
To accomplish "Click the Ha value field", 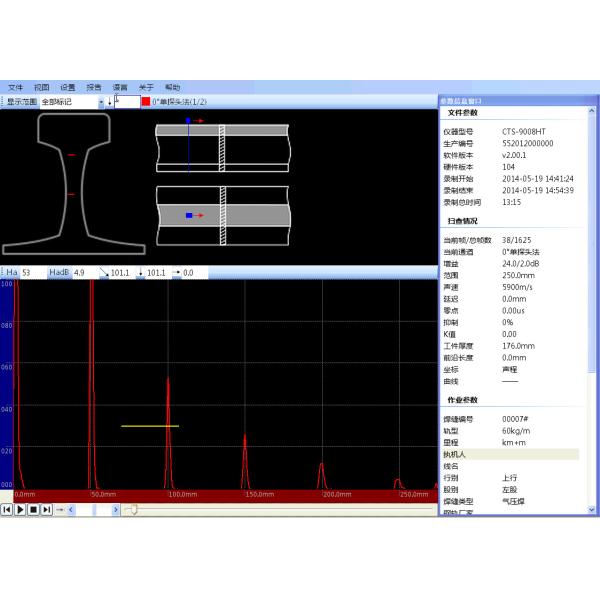I will (32, 272).
